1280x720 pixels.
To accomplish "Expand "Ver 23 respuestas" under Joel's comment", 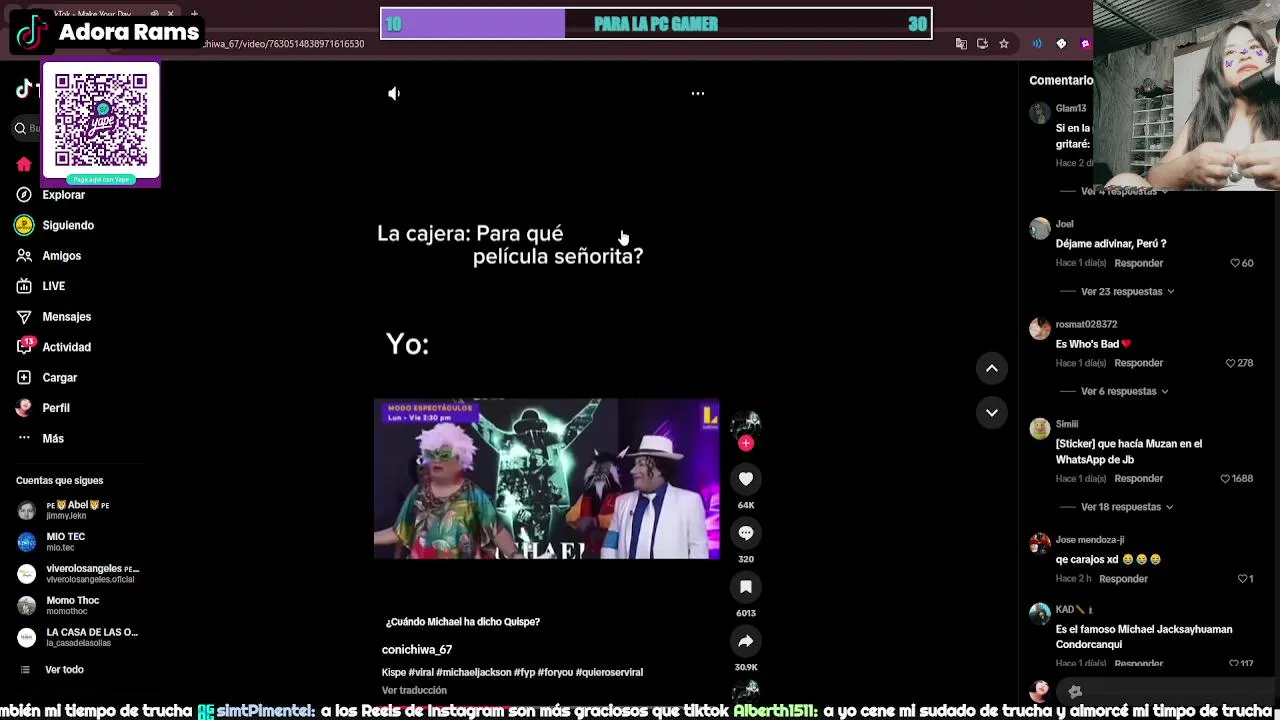I will point(1127,292).
